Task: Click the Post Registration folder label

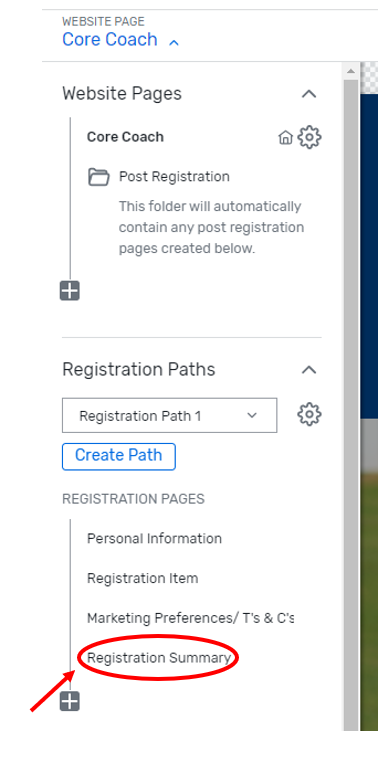Action: click(174, 176)
